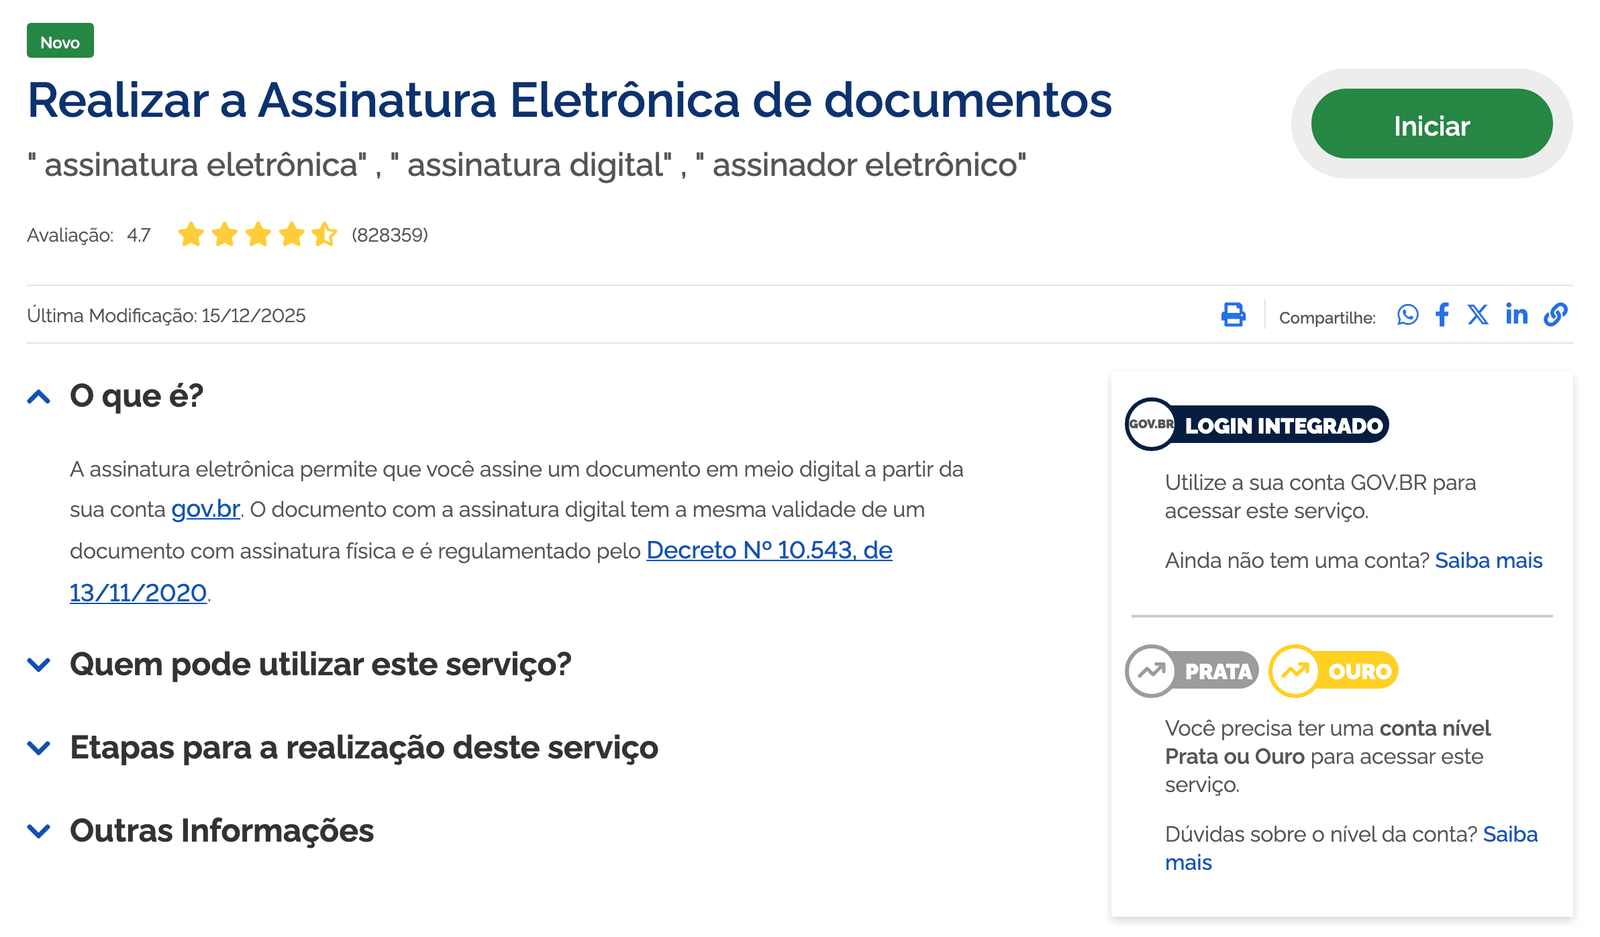
Task: Share on LinkedIn icon
Action: click(1517, 315)
